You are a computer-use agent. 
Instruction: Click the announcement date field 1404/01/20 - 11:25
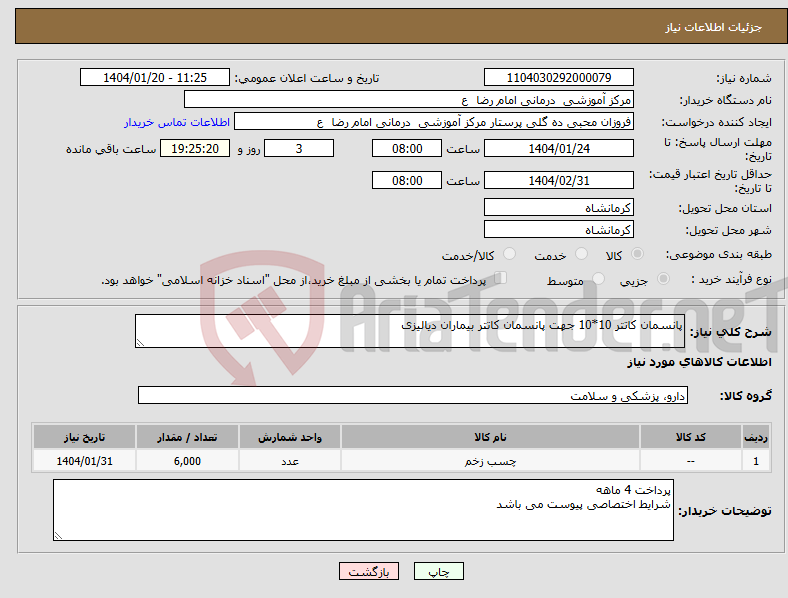[155, 77]
